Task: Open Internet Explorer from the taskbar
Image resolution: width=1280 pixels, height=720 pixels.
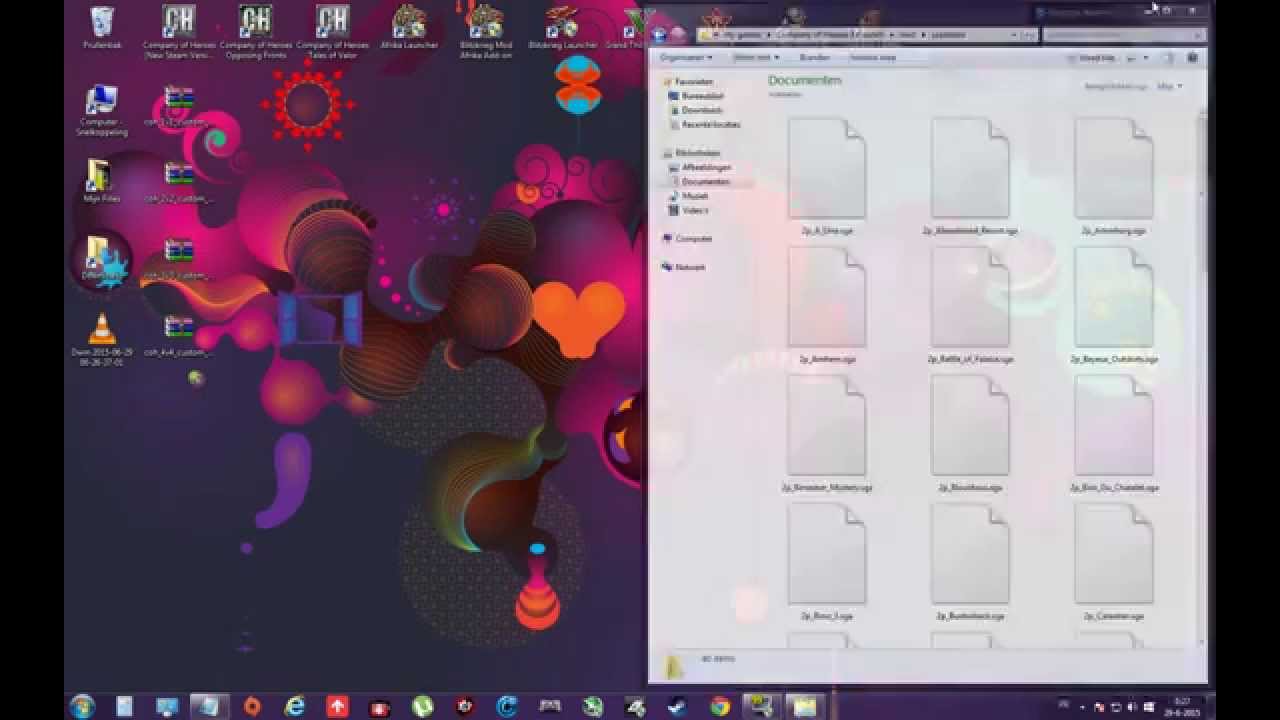Action: coord(295,706)
